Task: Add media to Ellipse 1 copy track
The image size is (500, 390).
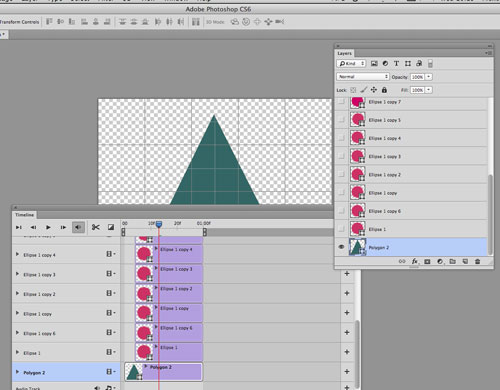Action: [347, 313]
